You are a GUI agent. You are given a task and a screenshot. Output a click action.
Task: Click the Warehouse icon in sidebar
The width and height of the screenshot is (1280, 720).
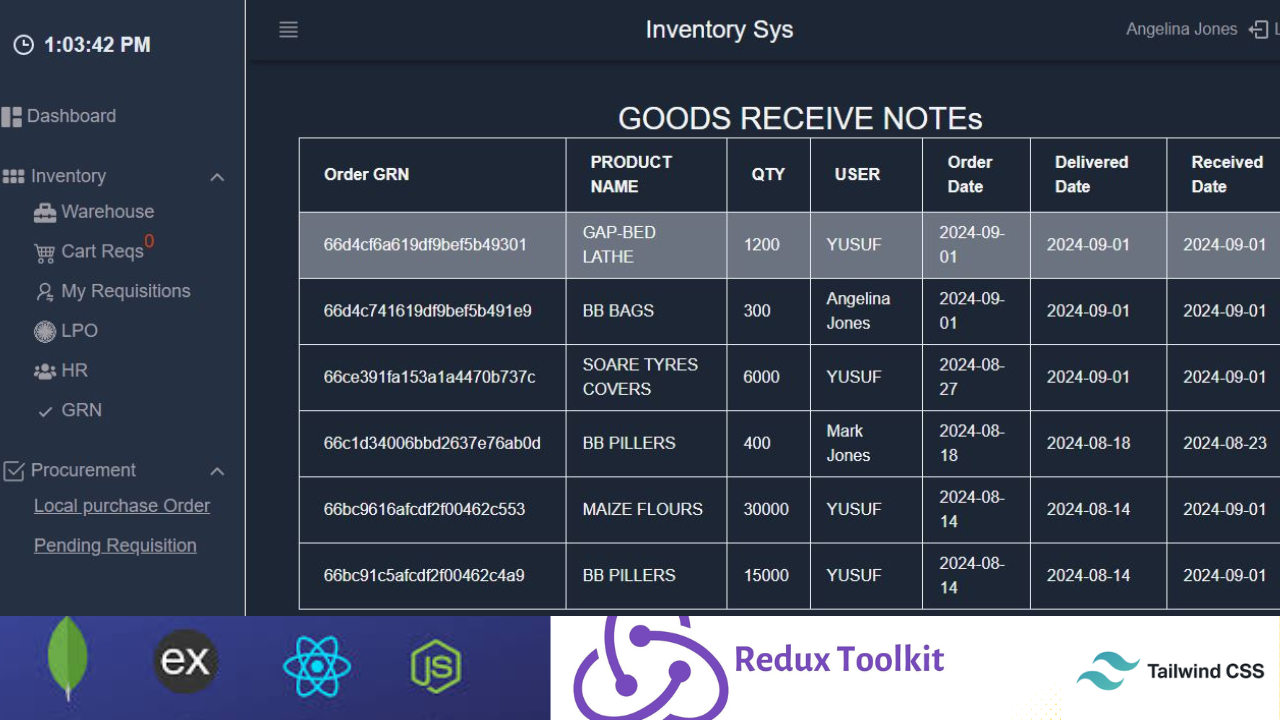pyautogui.click(x=44, y=213)
